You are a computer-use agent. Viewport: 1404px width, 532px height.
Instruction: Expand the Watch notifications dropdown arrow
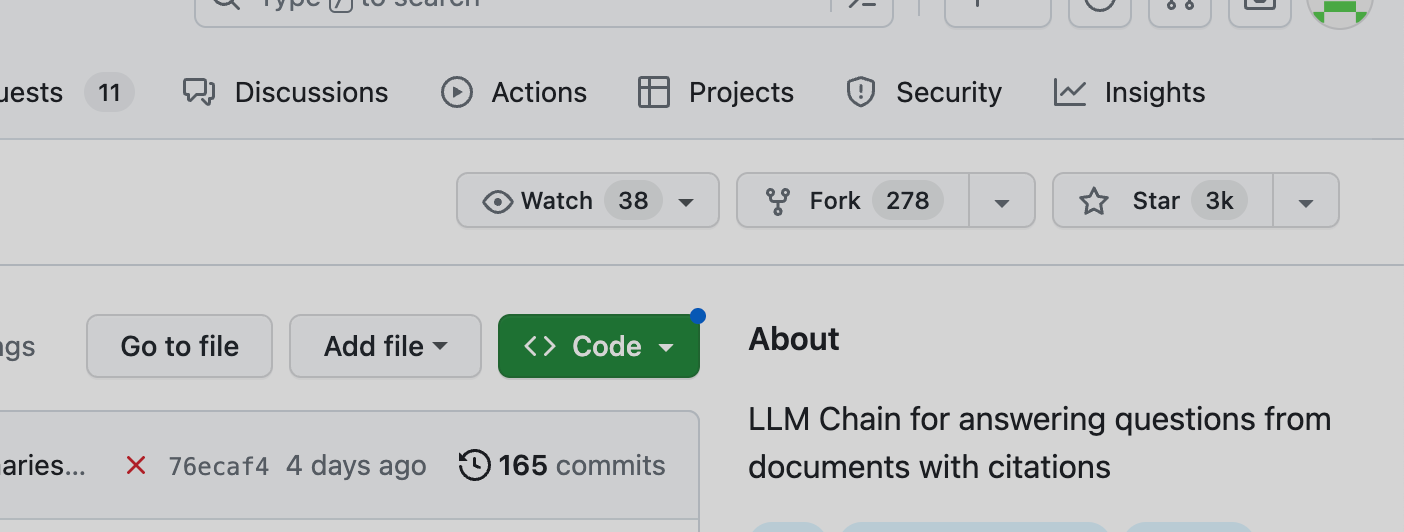(686, 201)
